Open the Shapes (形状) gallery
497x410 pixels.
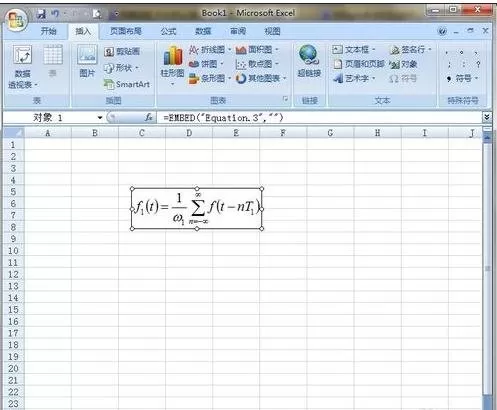pos(121,68)
